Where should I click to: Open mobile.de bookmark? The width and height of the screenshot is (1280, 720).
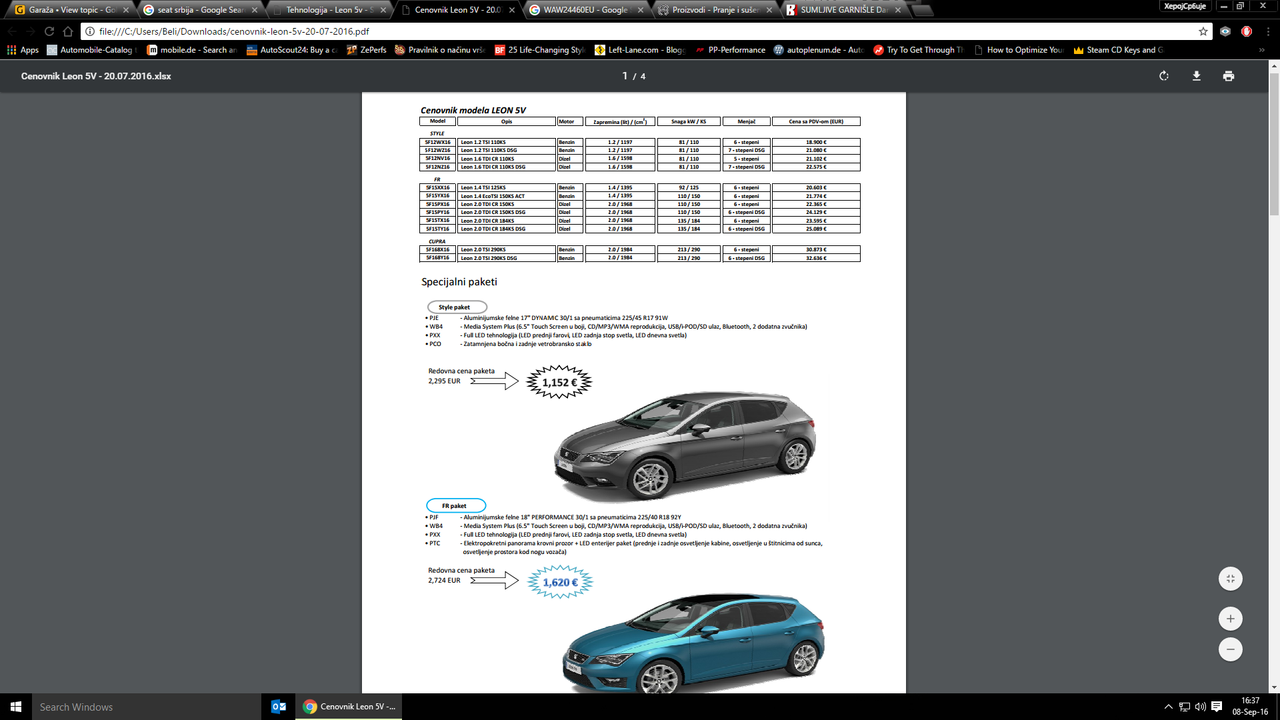pyautogui.click(x=193, y=50)
